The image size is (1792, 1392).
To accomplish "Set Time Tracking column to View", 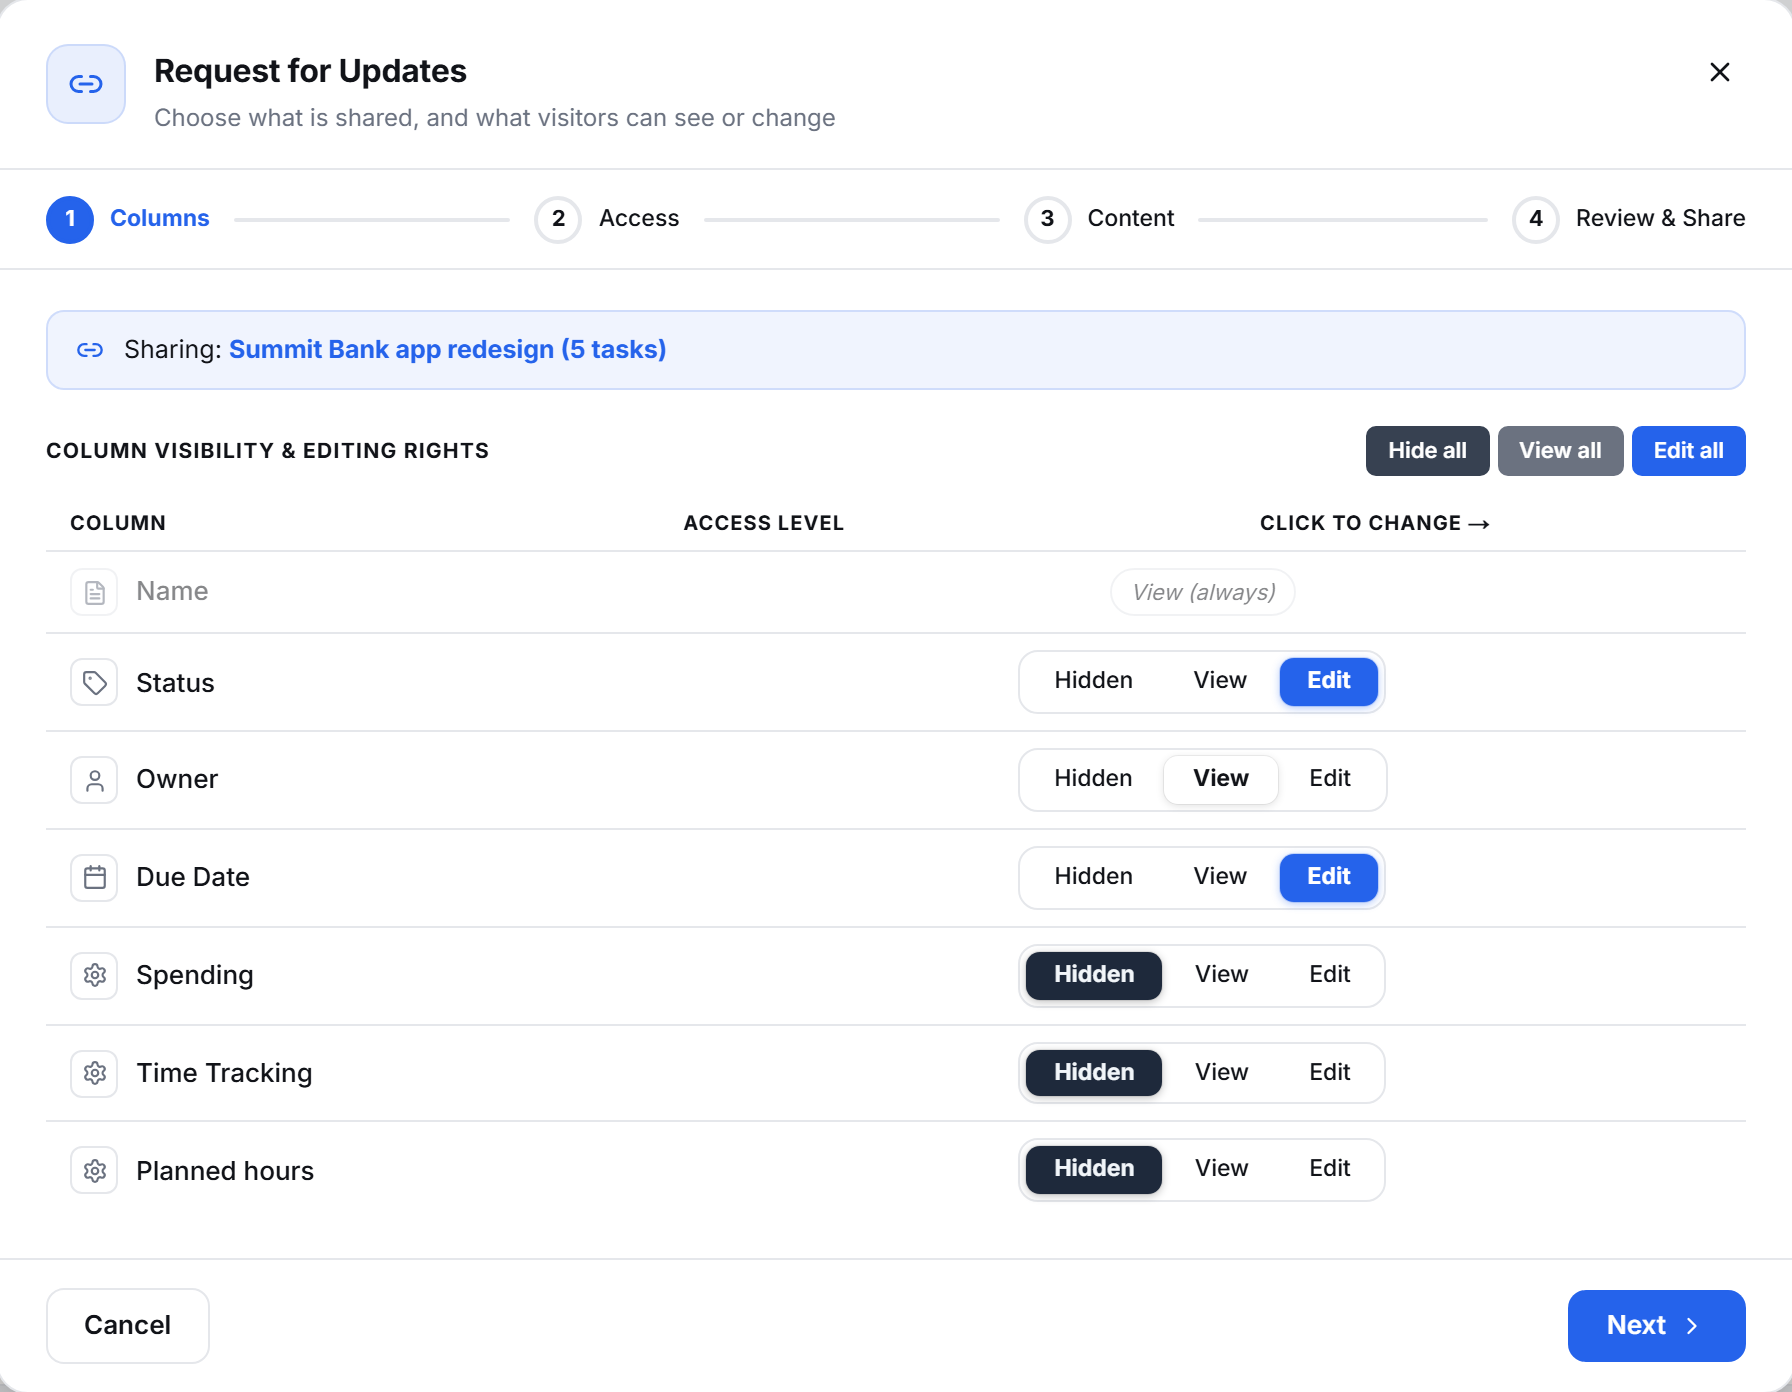I will [x=1221, y=1073].
